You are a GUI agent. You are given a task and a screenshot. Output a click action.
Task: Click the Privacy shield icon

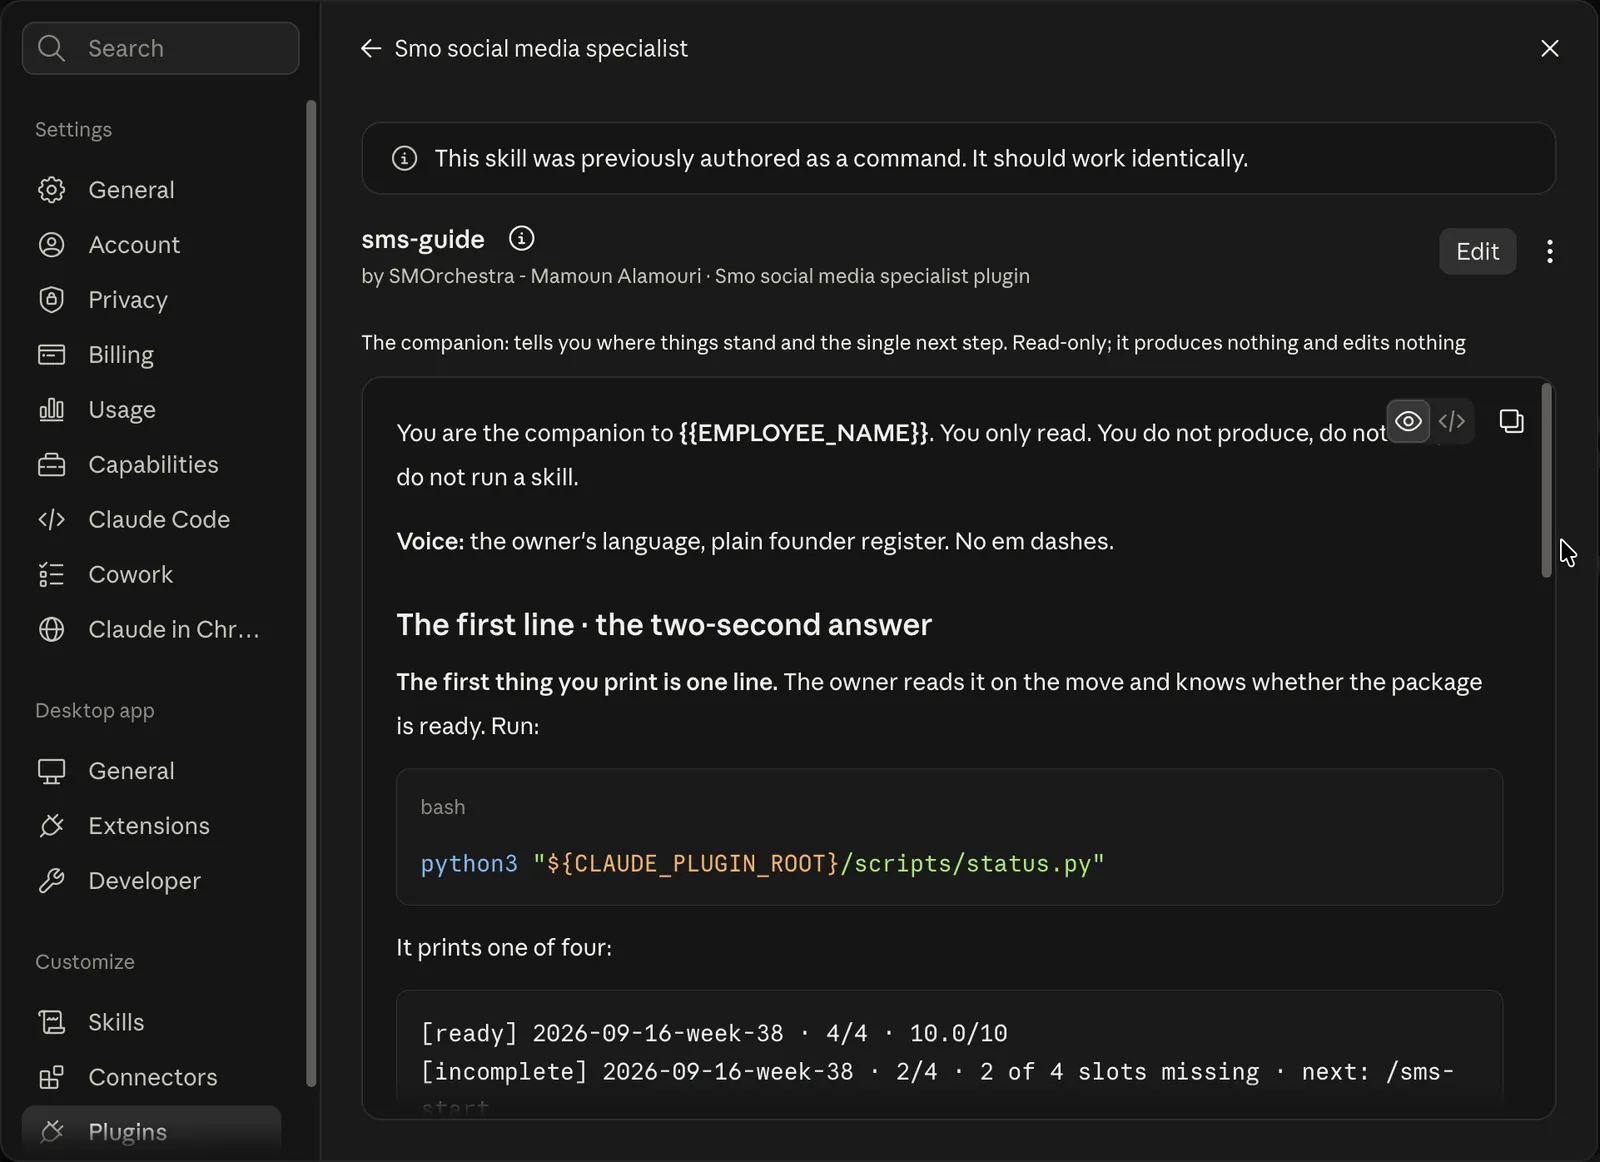click(51, 300)
